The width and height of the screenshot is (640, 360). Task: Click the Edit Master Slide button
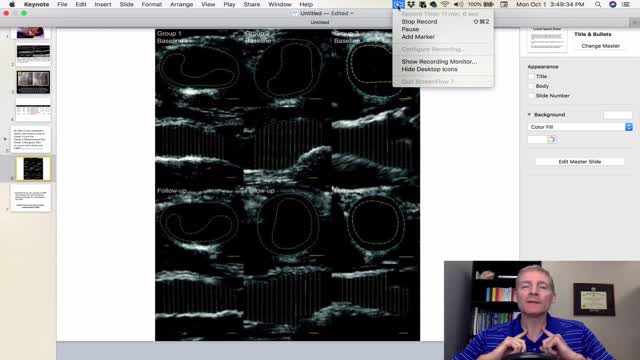[580, 162]
